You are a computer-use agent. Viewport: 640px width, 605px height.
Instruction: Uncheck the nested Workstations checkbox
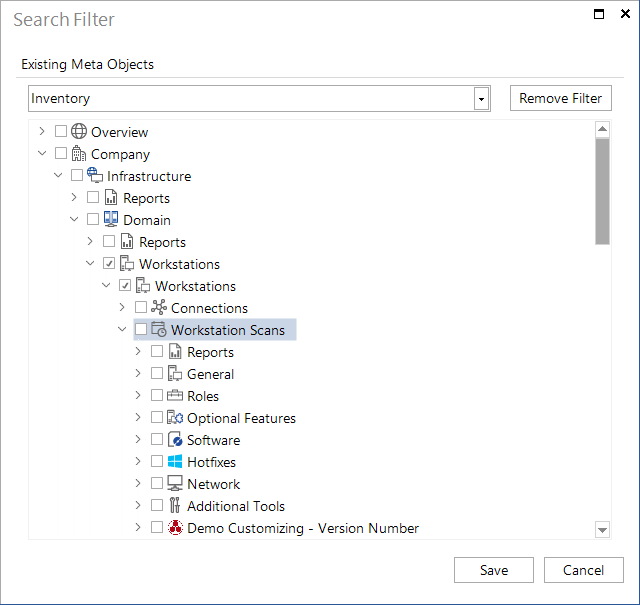(124, 285)
